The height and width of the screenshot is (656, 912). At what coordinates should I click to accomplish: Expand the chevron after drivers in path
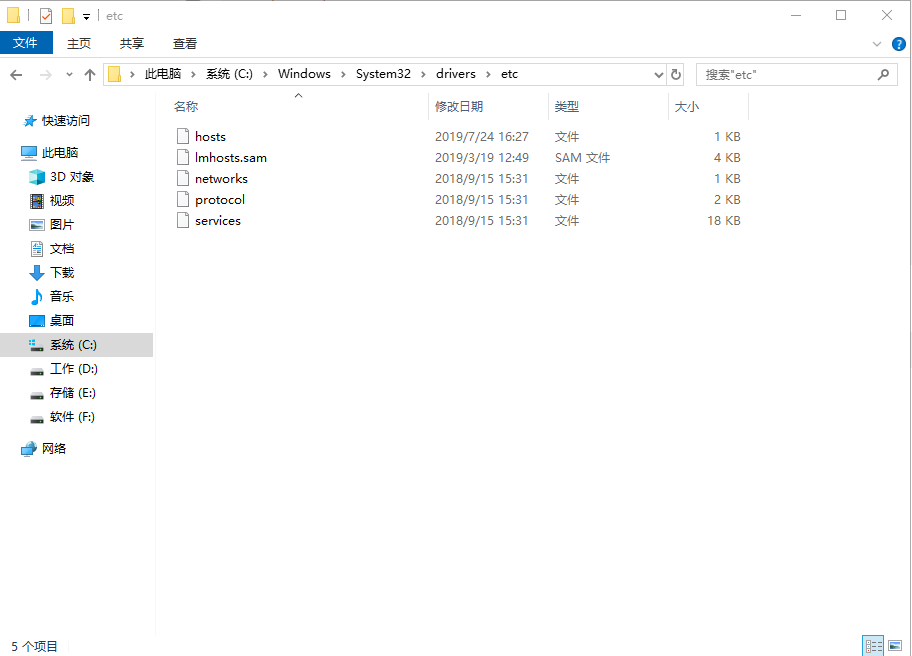[488, 74]
